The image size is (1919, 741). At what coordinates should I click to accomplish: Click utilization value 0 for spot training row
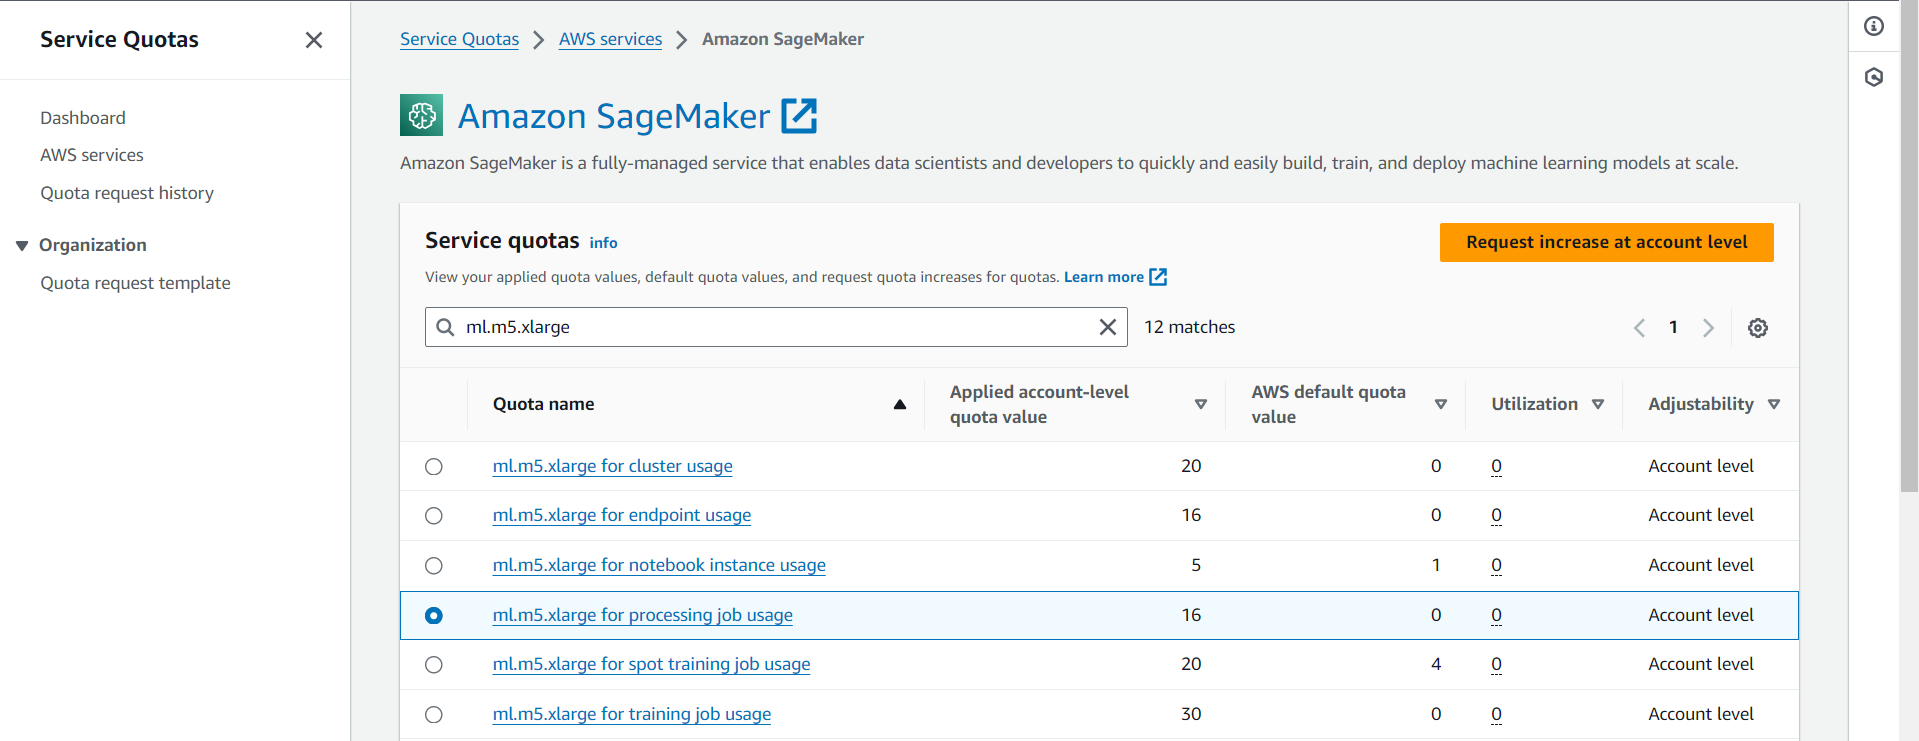tap(1496, 664)
